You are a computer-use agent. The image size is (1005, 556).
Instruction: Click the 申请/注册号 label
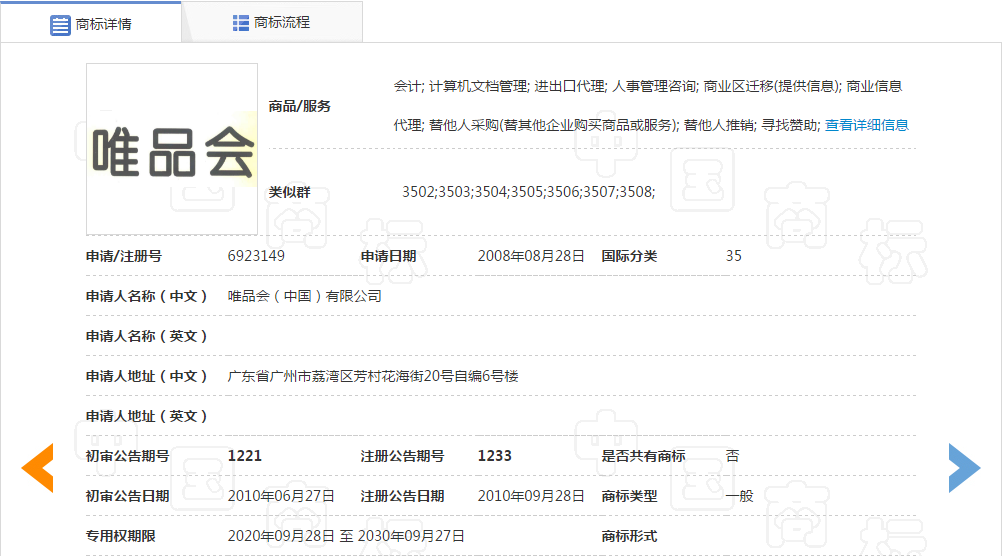click(x=124, y=256)
